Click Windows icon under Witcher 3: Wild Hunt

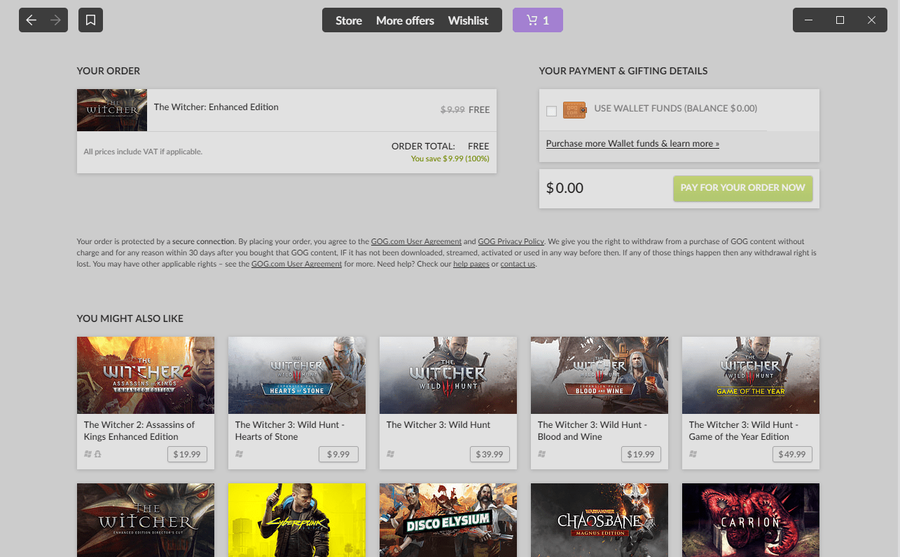390,454
